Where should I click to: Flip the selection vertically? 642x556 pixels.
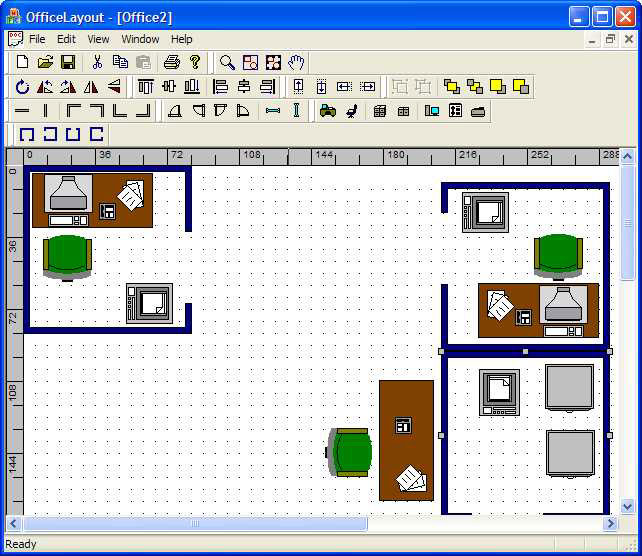(114, 87)
